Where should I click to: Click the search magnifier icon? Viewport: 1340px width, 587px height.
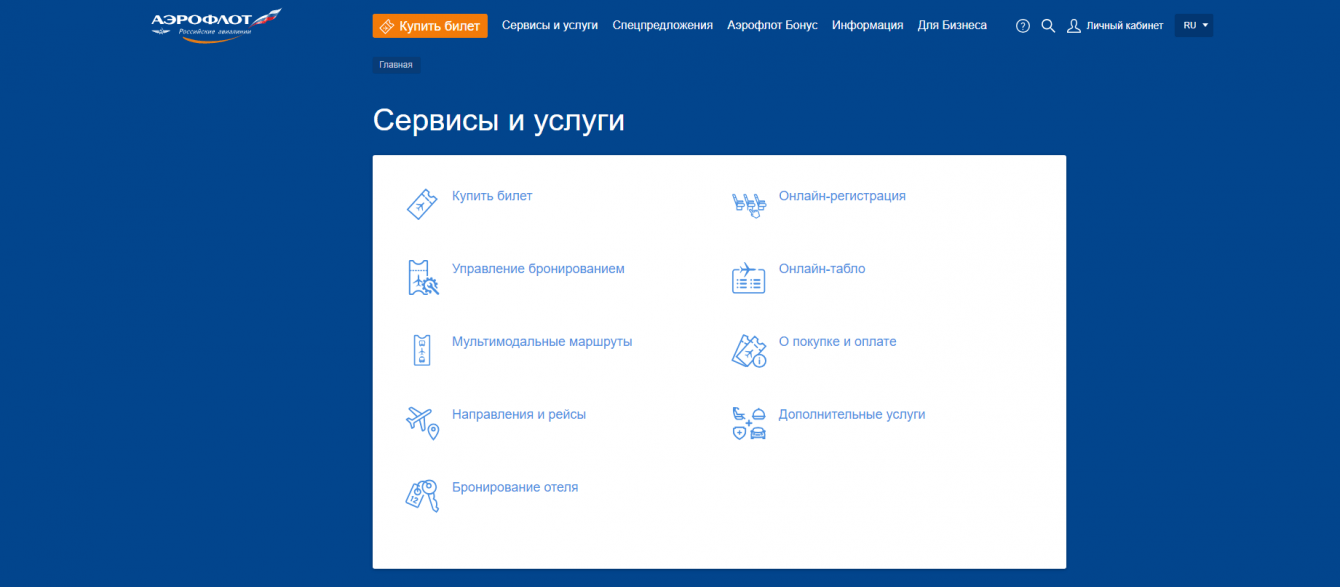(x=1048, y=26)
